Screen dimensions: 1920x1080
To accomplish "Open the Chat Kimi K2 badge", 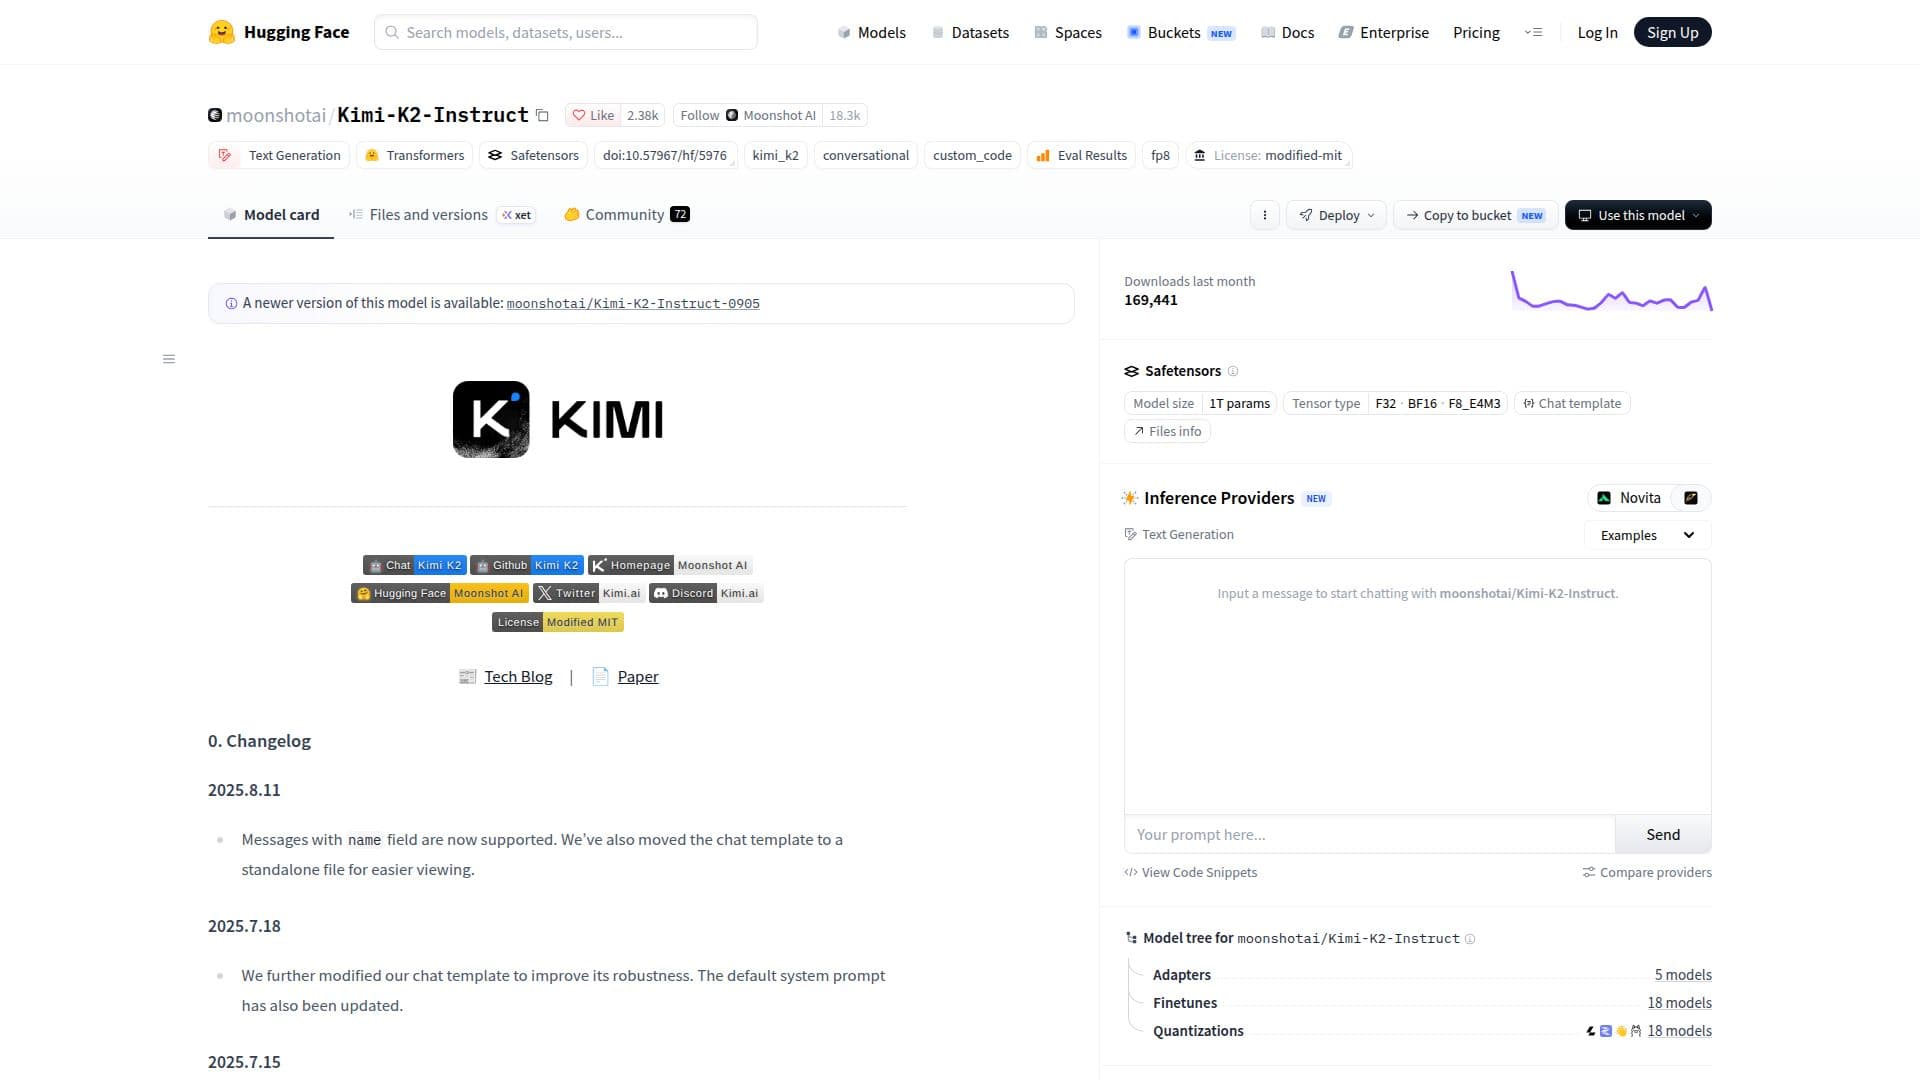I will coord(415,565).
